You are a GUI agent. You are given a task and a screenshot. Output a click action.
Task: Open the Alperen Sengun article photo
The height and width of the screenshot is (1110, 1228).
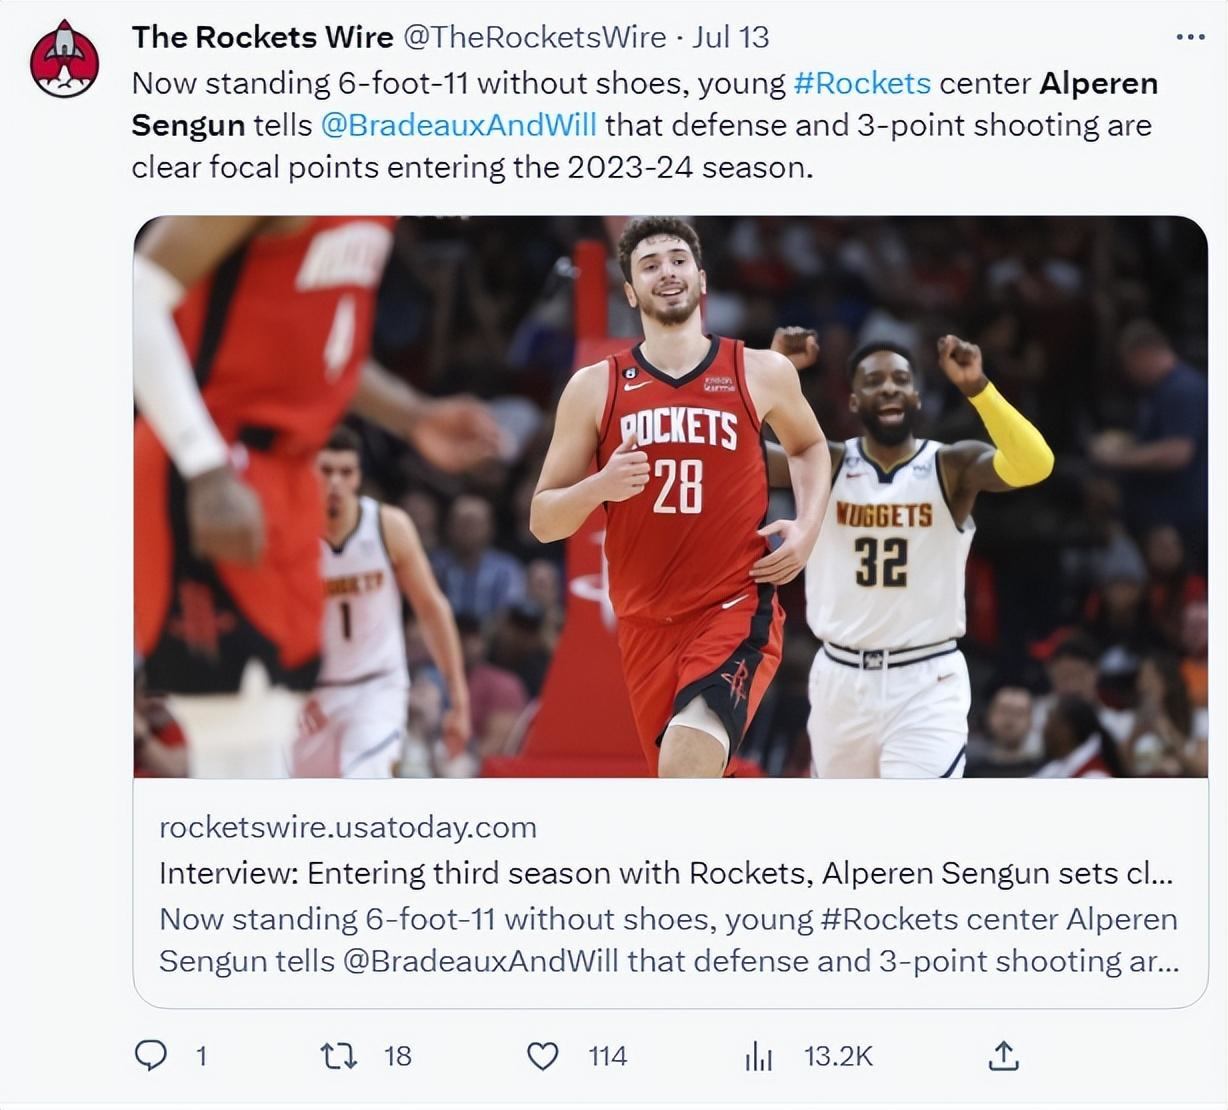pos(670,497)
